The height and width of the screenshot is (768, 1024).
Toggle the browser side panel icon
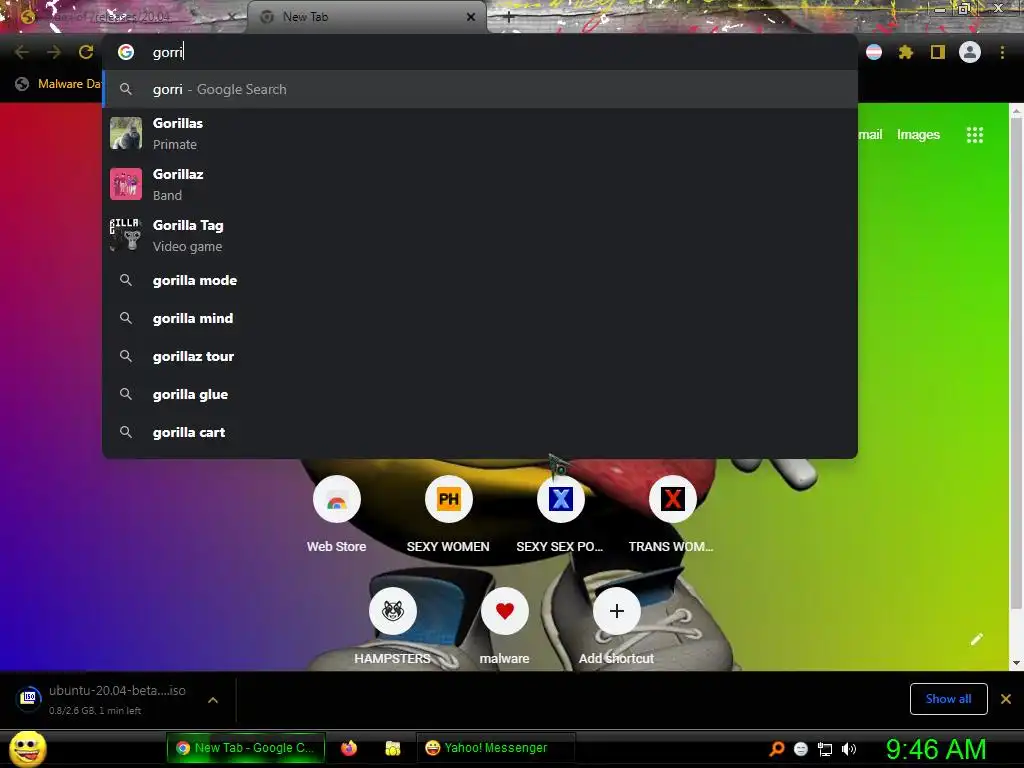[938, 52]
